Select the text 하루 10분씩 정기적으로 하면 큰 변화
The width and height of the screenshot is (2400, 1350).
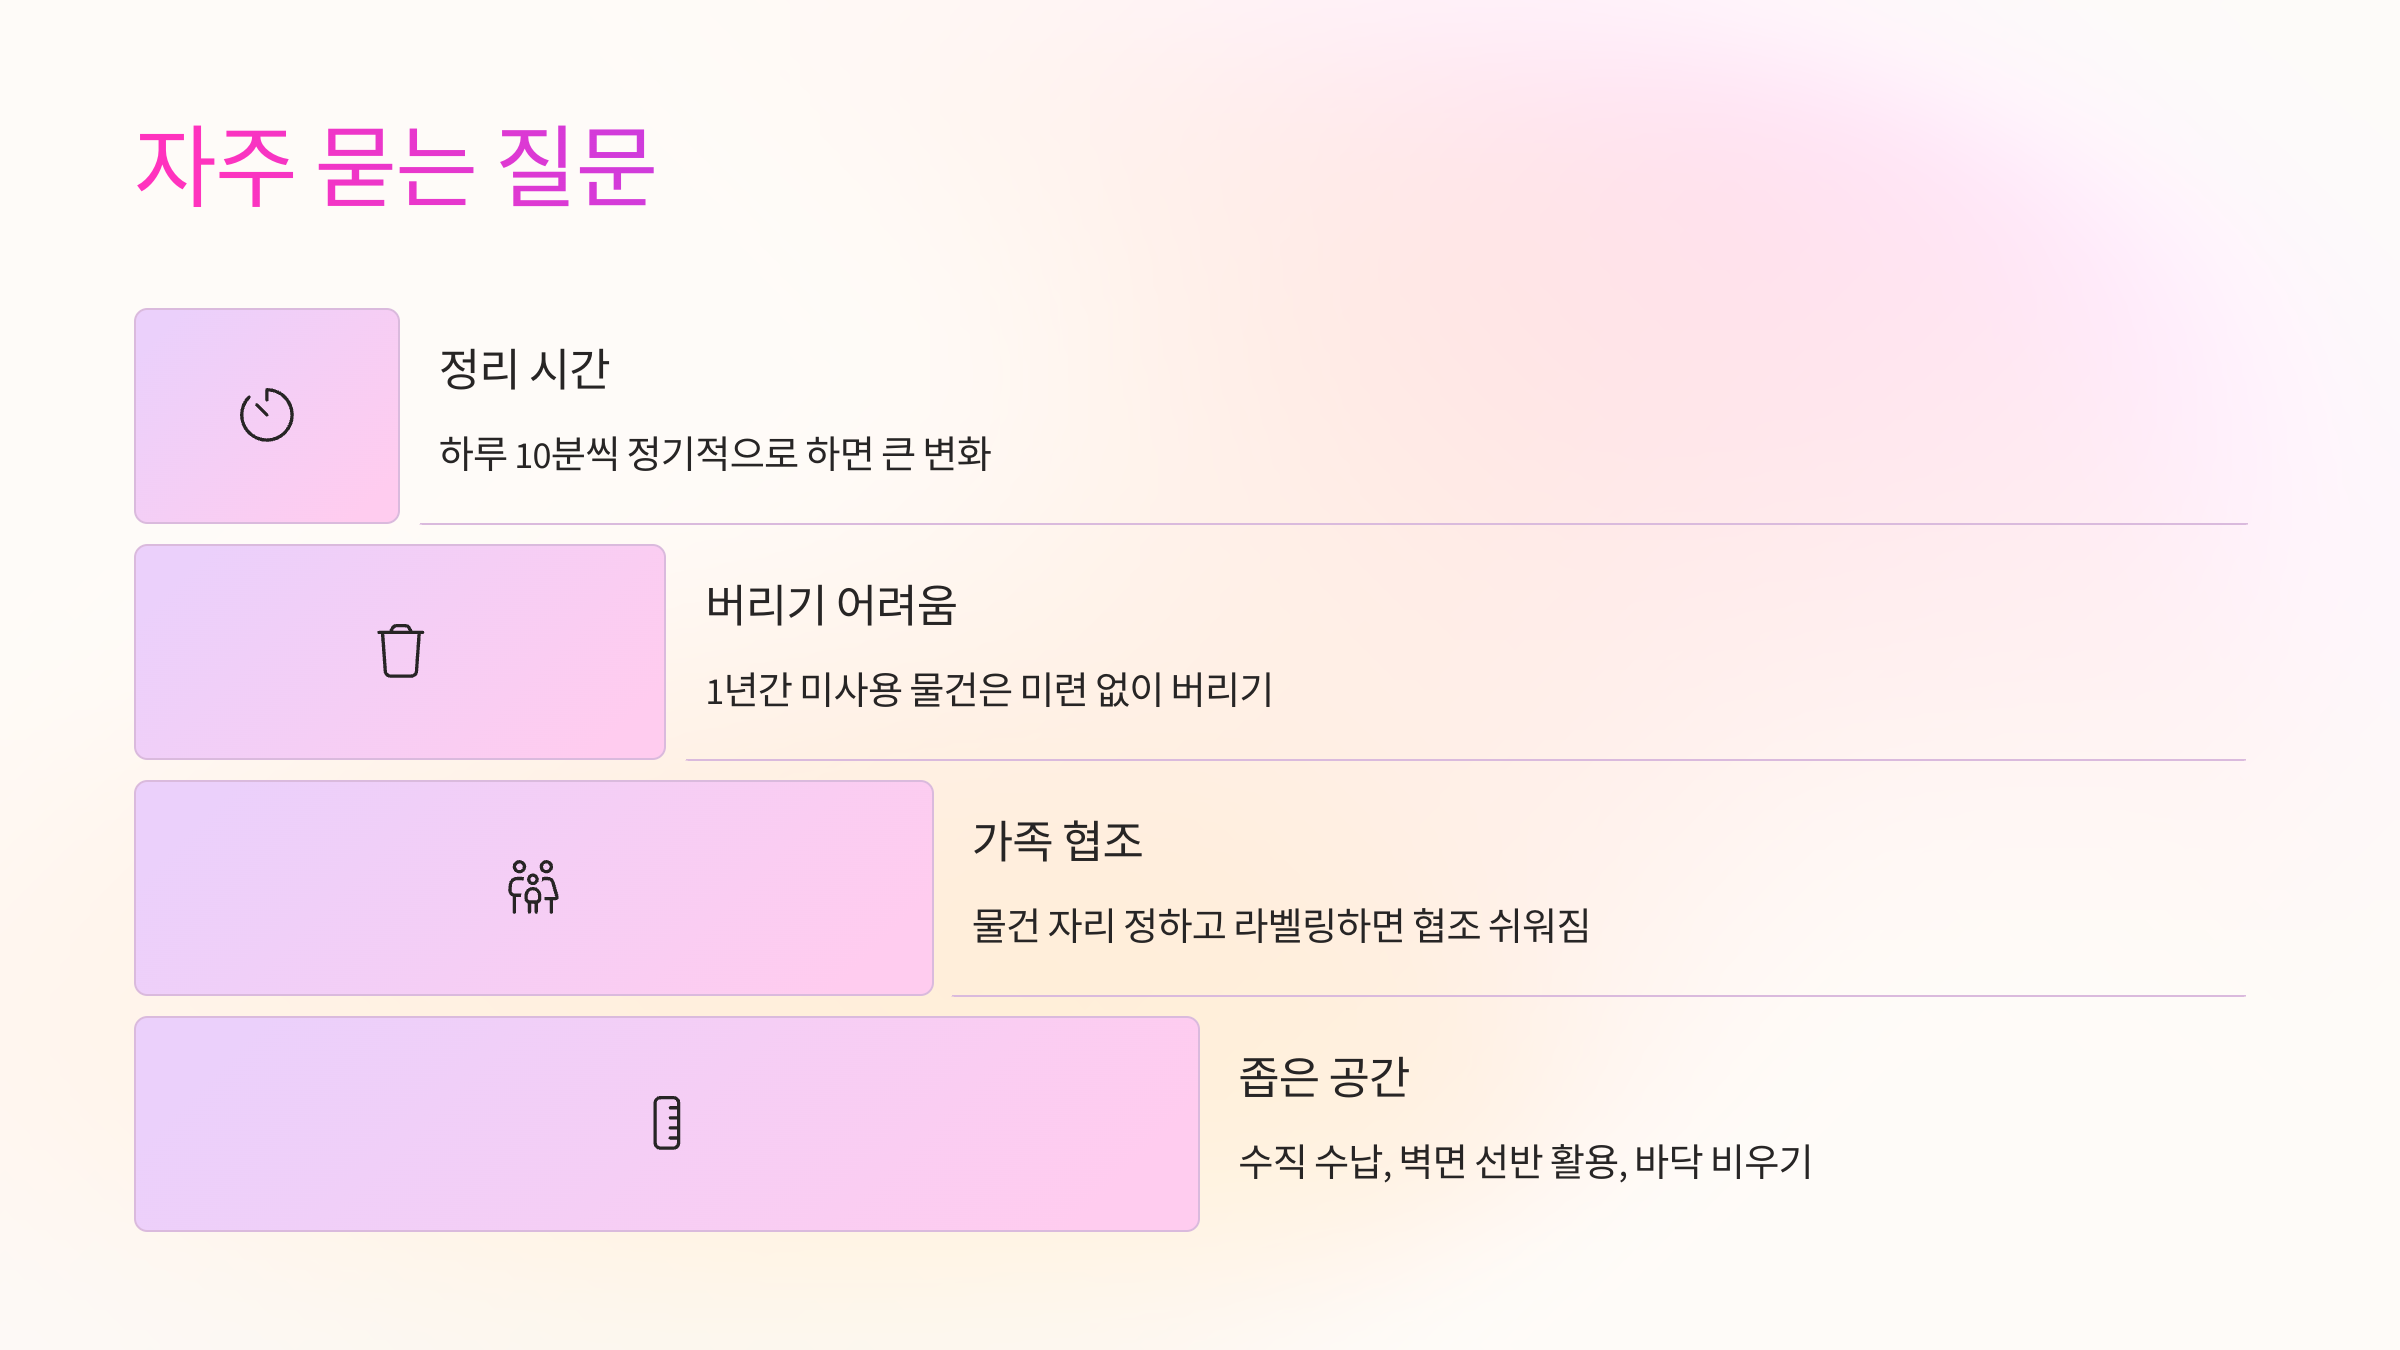tap(715, 454)
